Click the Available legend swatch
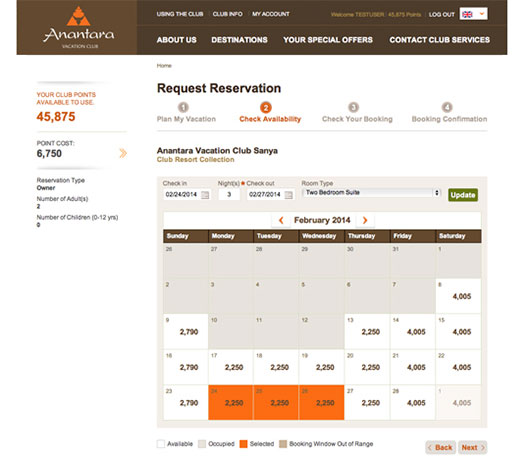Image resolution: width=530 pixels, height=459 pixels. pyautogui.click(x=161, y=444)
